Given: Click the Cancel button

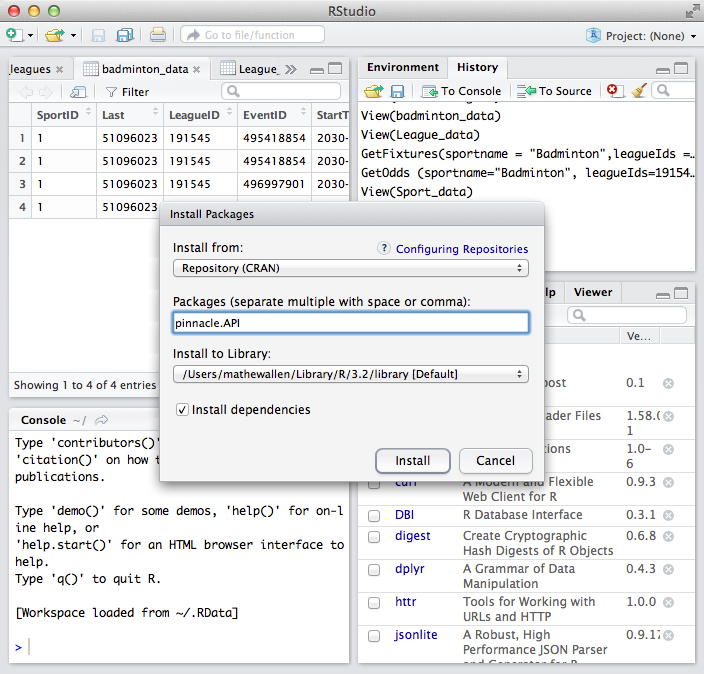Looking at the screenshot, I should (496, 461).
